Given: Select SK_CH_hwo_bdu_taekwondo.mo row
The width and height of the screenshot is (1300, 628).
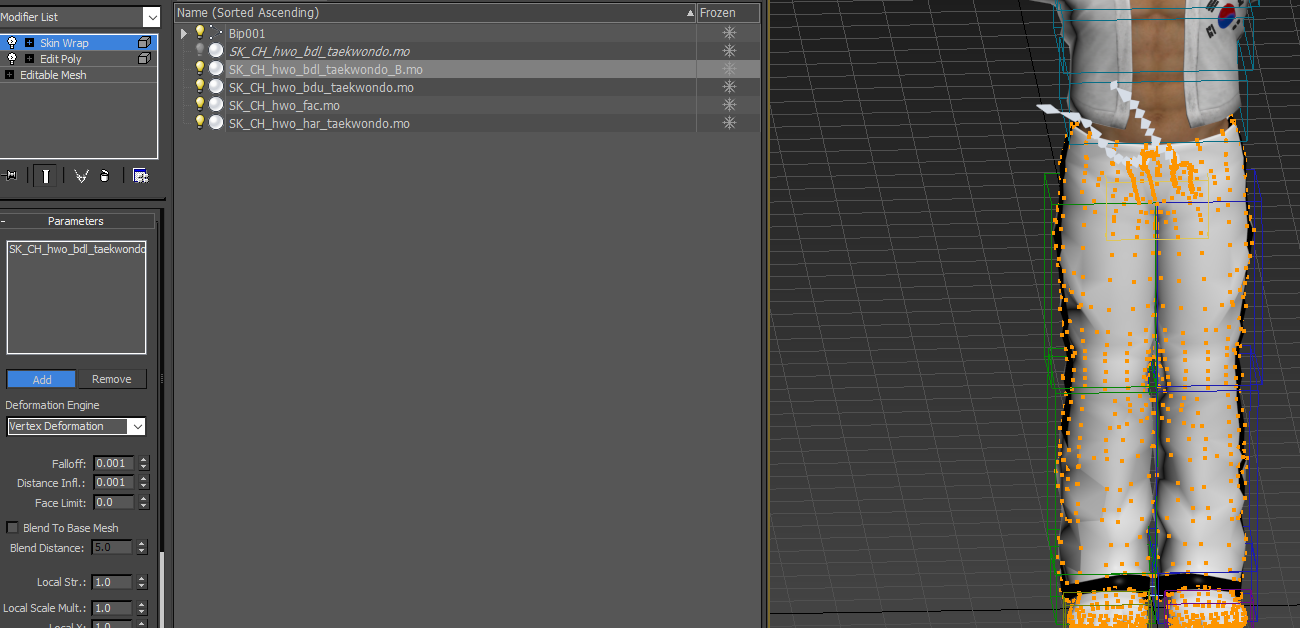Looking at the screenshot, I should click(x=467, y=87).
